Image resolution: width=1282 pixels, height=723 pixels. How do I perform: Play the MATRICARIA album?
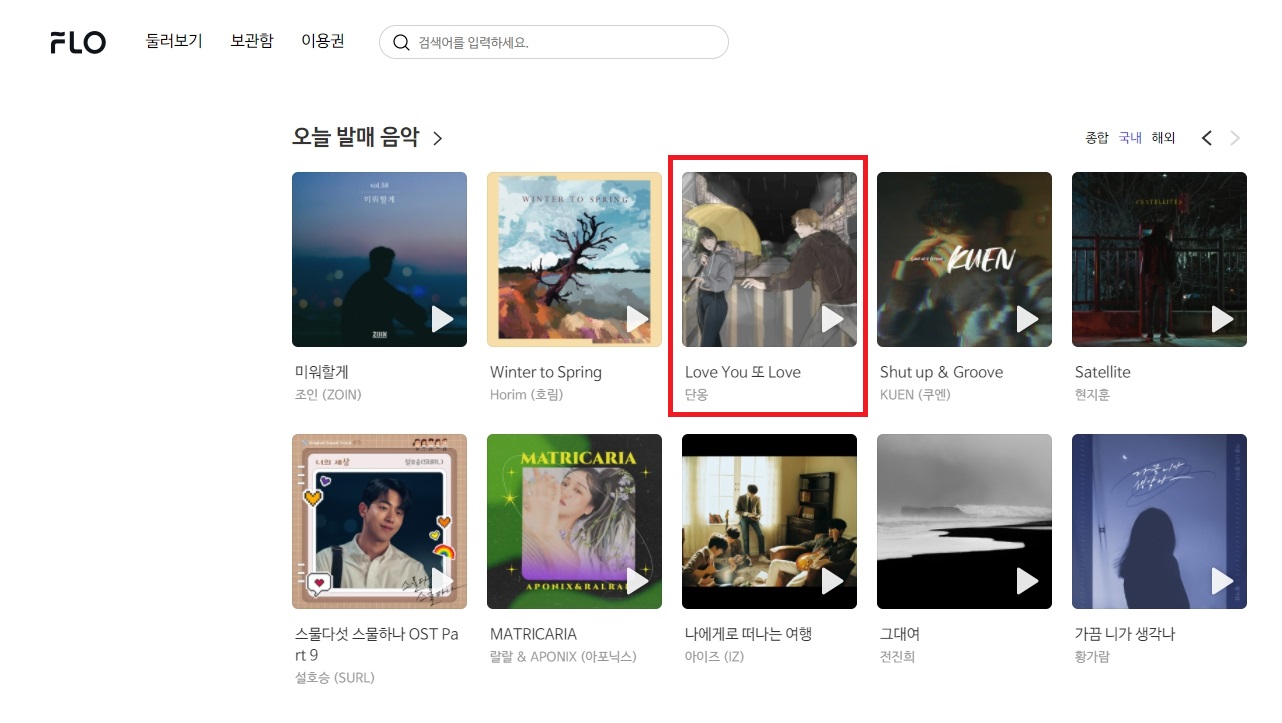pyautogui.click(x=637, y=581)
